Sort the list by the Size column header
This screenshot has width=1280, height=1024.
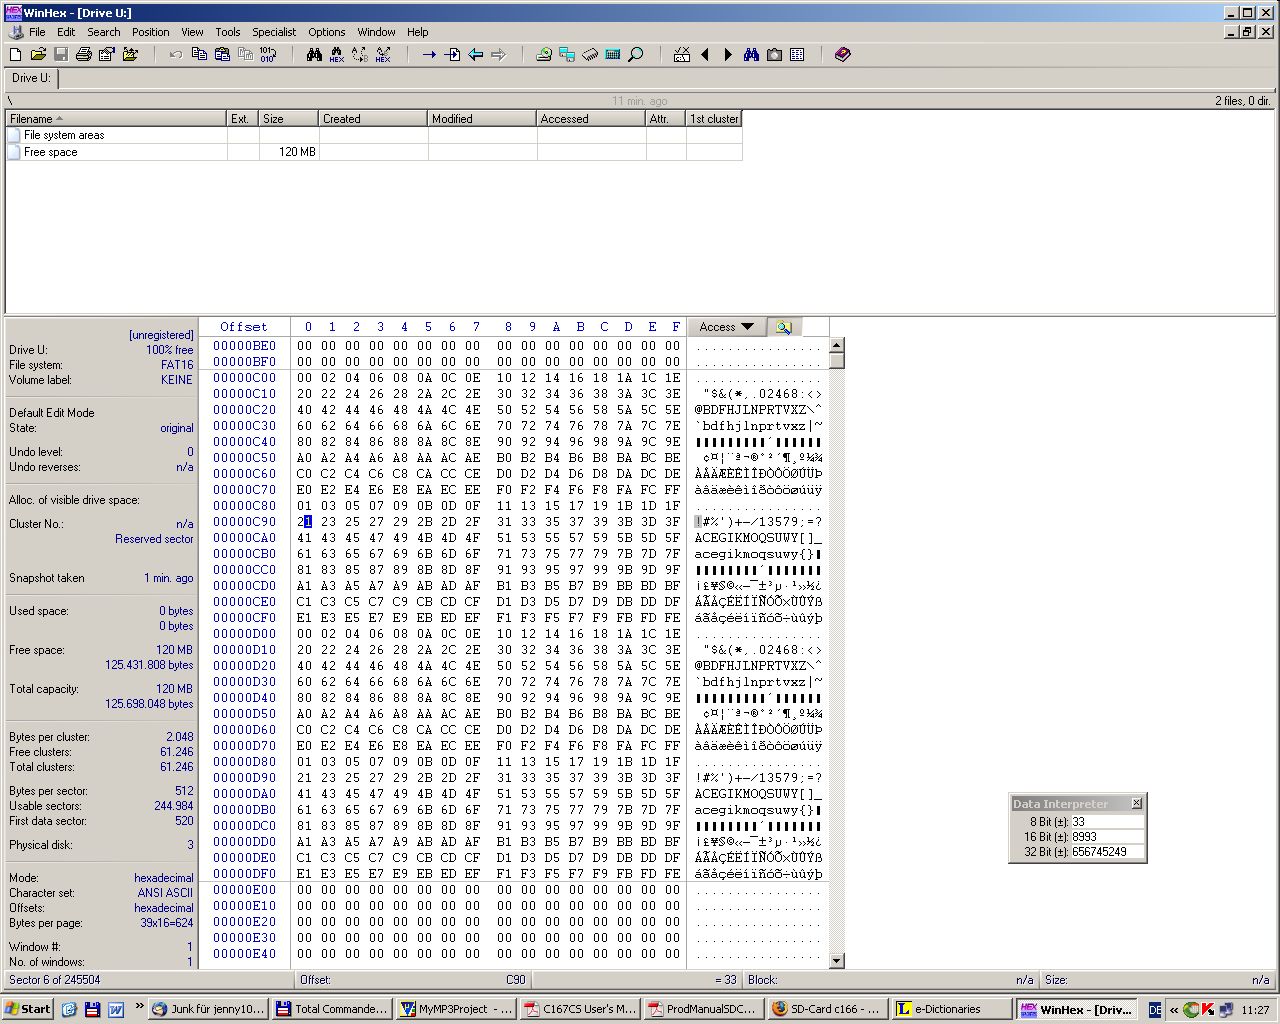click(x=288, y=118)
